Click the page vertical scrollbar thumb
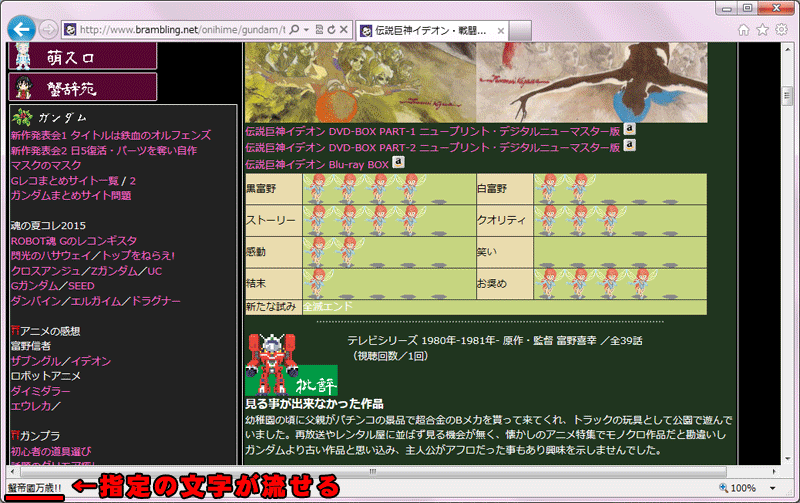Screen dimensions: 800x503 coord(787,96)
